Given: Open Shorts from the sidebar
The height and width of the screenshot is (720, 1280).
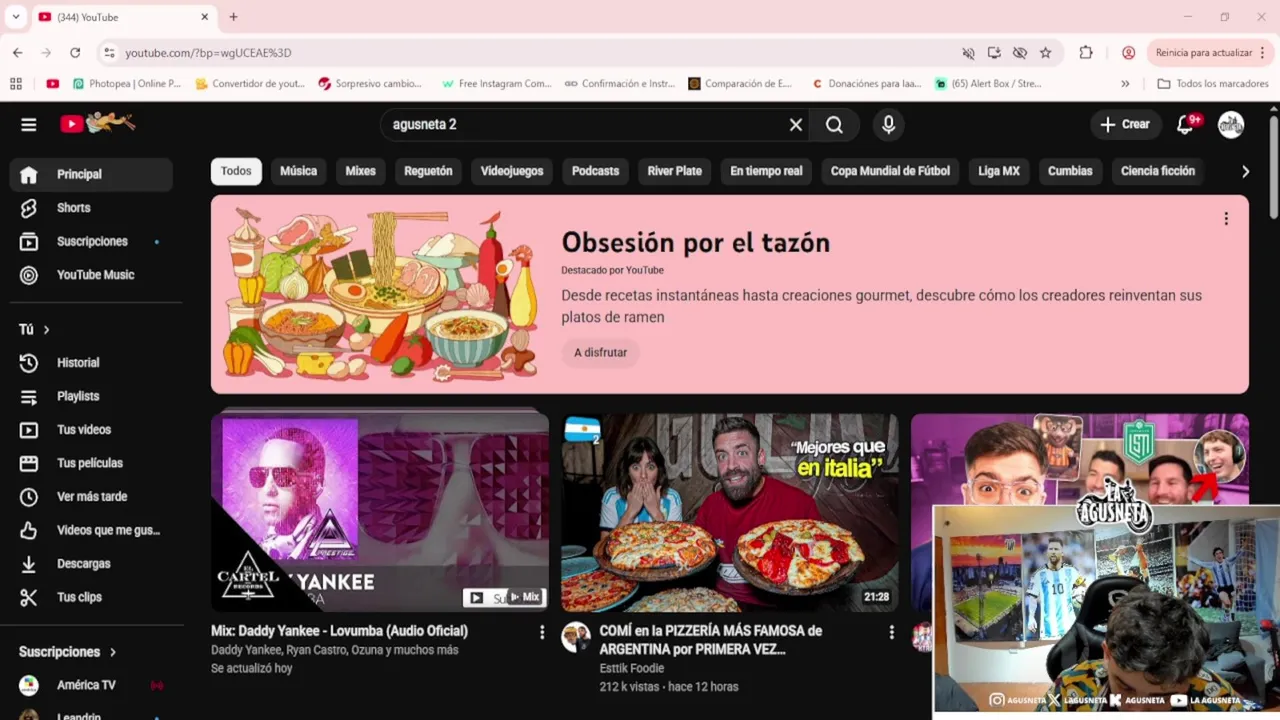Looking at the screenshot, I should [91, 208].
